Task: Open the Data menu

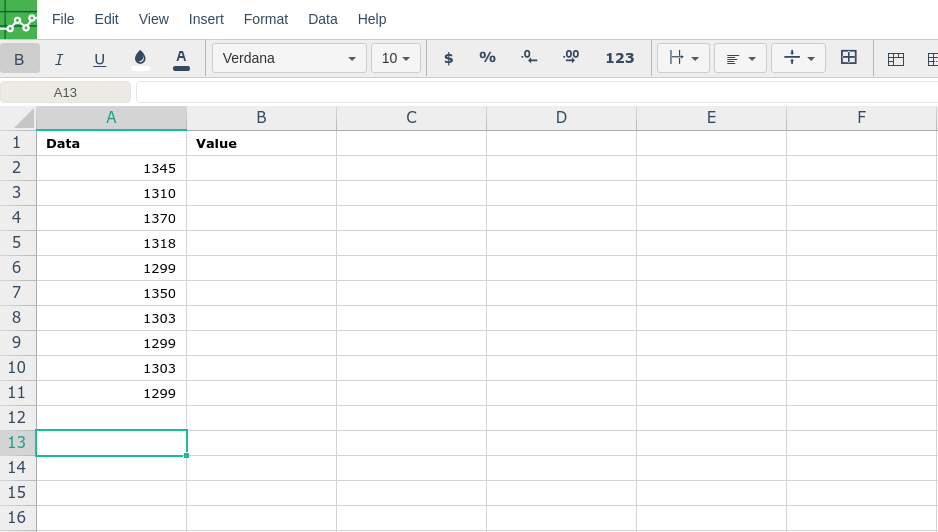Action: coord(322,19)
